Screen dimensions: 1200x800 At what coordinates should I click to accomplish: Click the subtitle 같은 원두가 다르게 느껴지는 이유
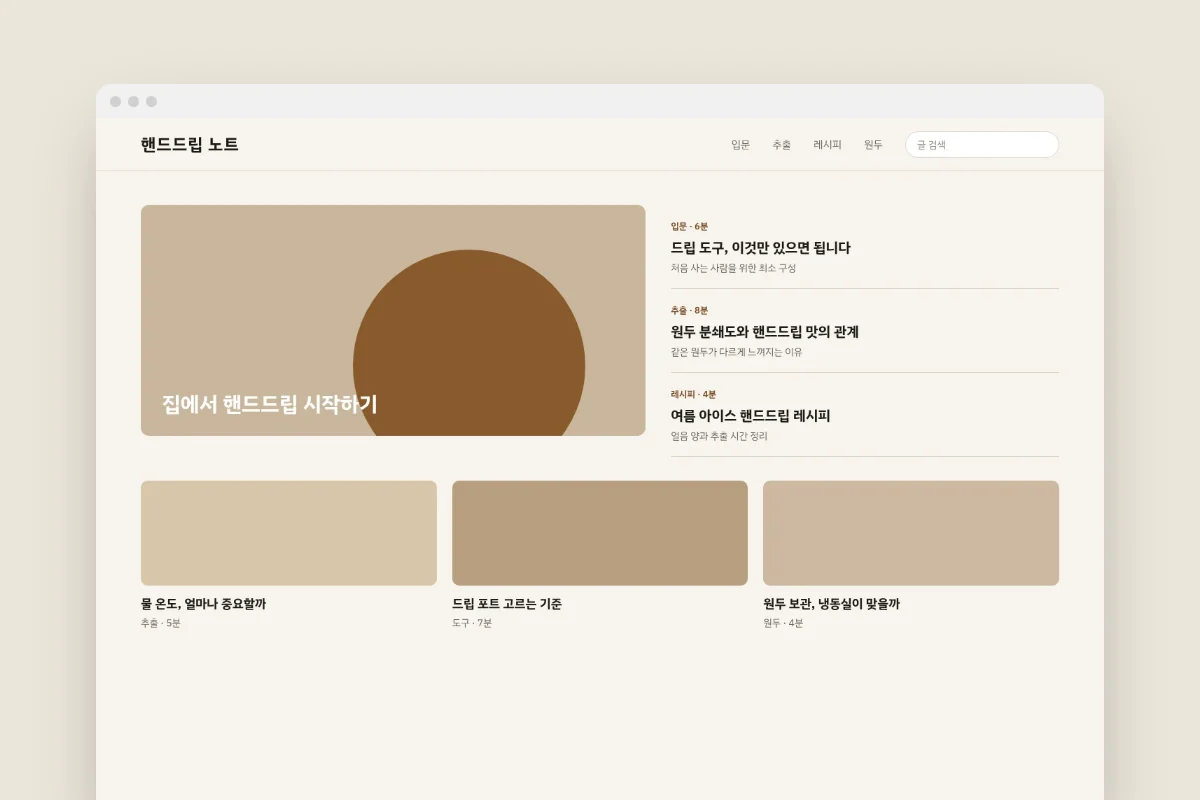(736, 352)
